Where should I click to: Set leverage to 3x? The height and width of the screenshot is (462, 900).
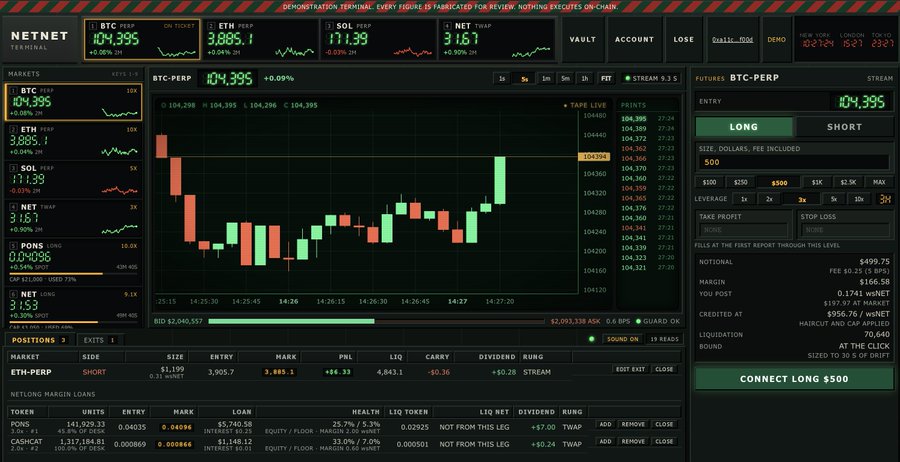(x=802, y=199)
